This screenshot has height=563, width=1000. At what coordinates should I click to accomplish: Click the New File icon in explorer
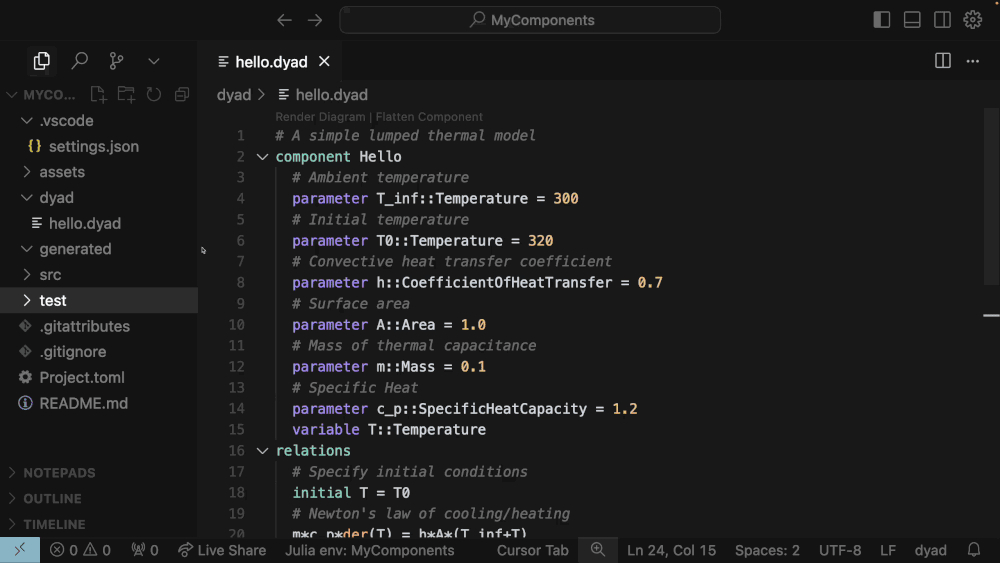click(x=98, y=95)
